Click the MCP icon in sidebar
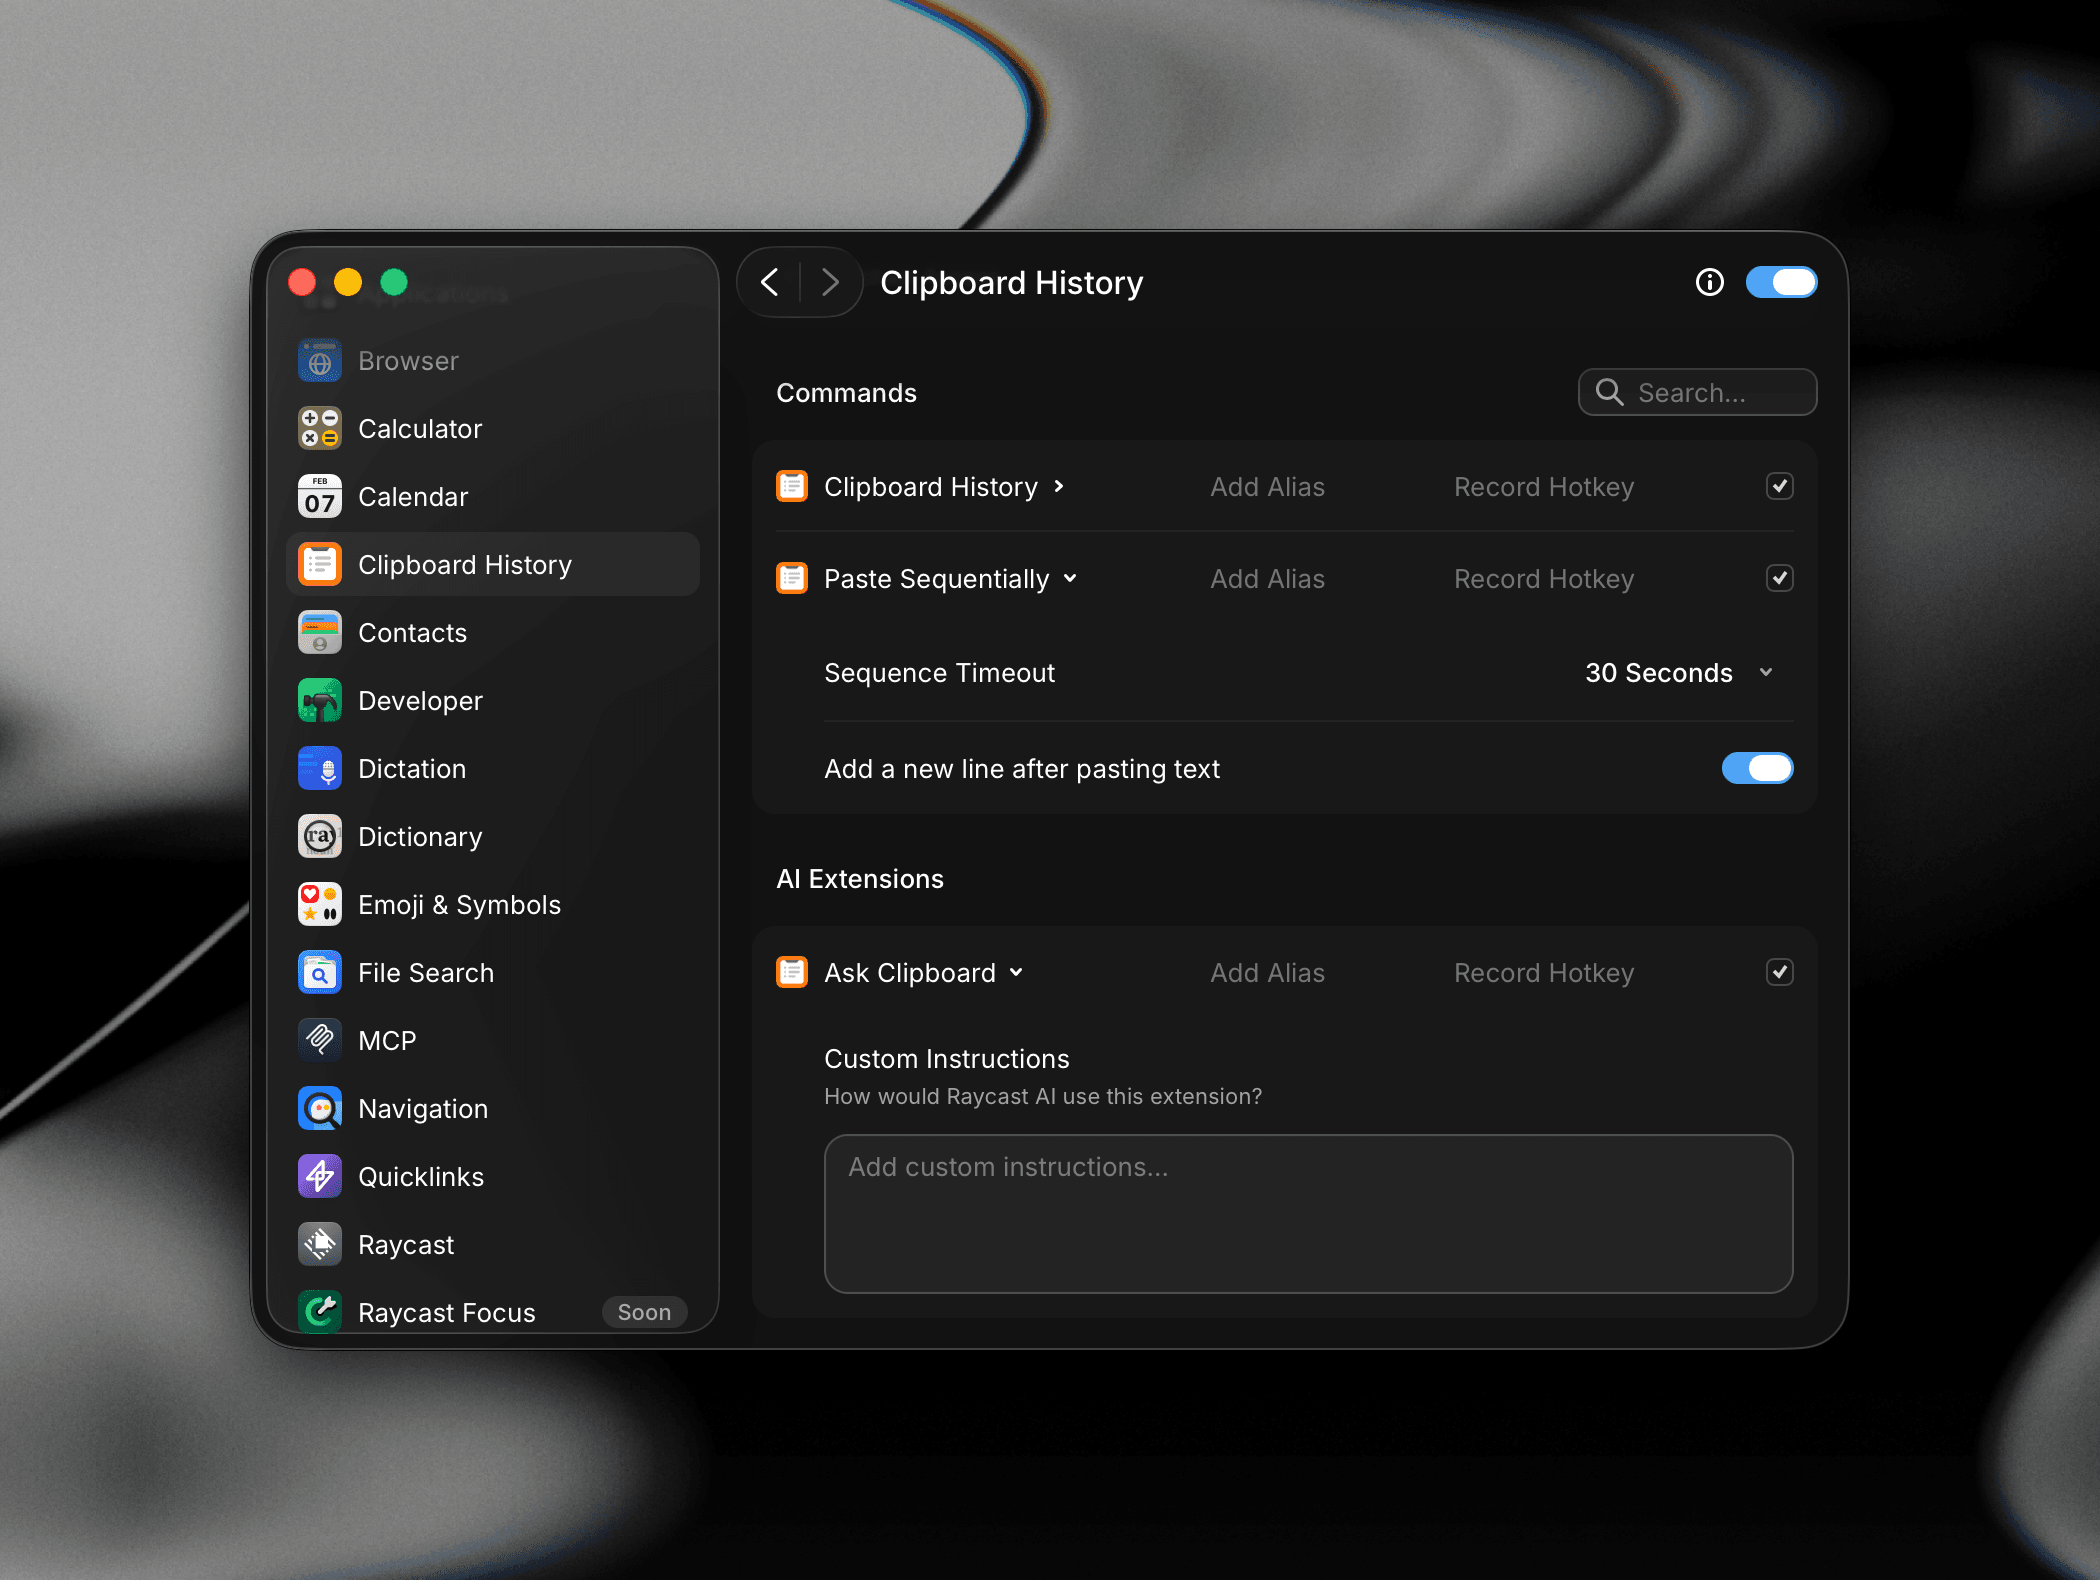The height and width of the screenshot is (1580, 2100). pyautogui.click(x=320, y=1041)
